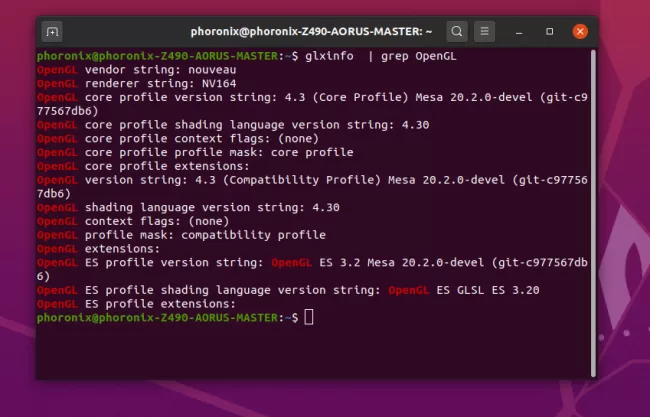Click the terminal vertical scrollbar

[593, 213]
